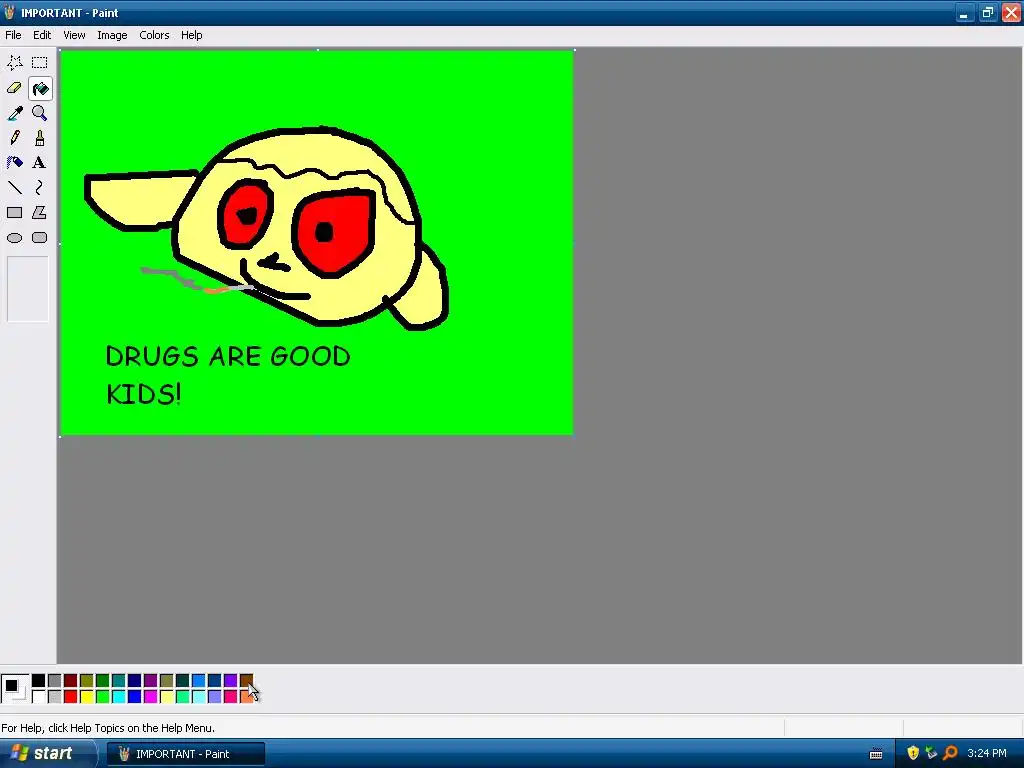This screenshot has width=1024, height=768.
Task: Select the Text tool
Action: (x=40, y=163)
